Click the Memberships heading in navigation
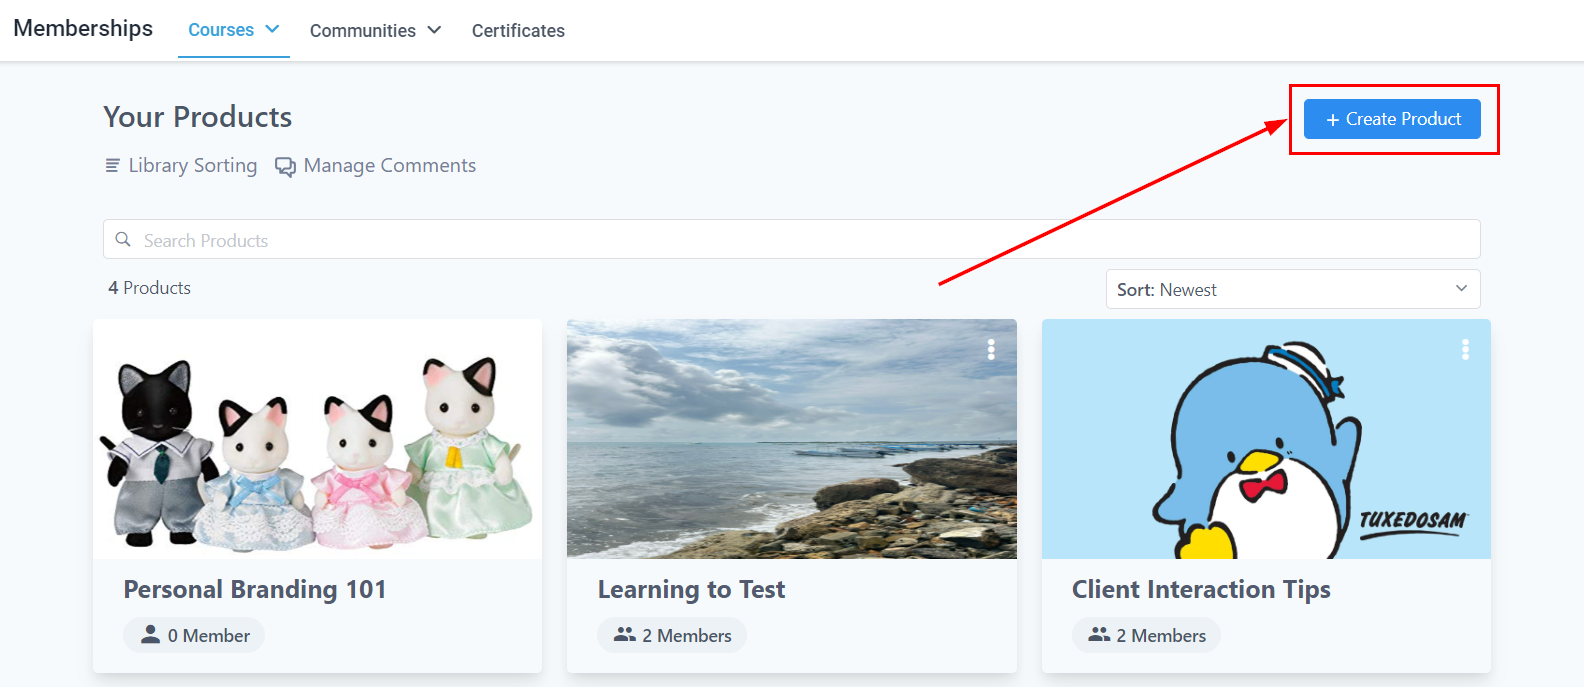Image resolution: width=1584 pixels, height=687 pixels. click(x=83, y=28)
